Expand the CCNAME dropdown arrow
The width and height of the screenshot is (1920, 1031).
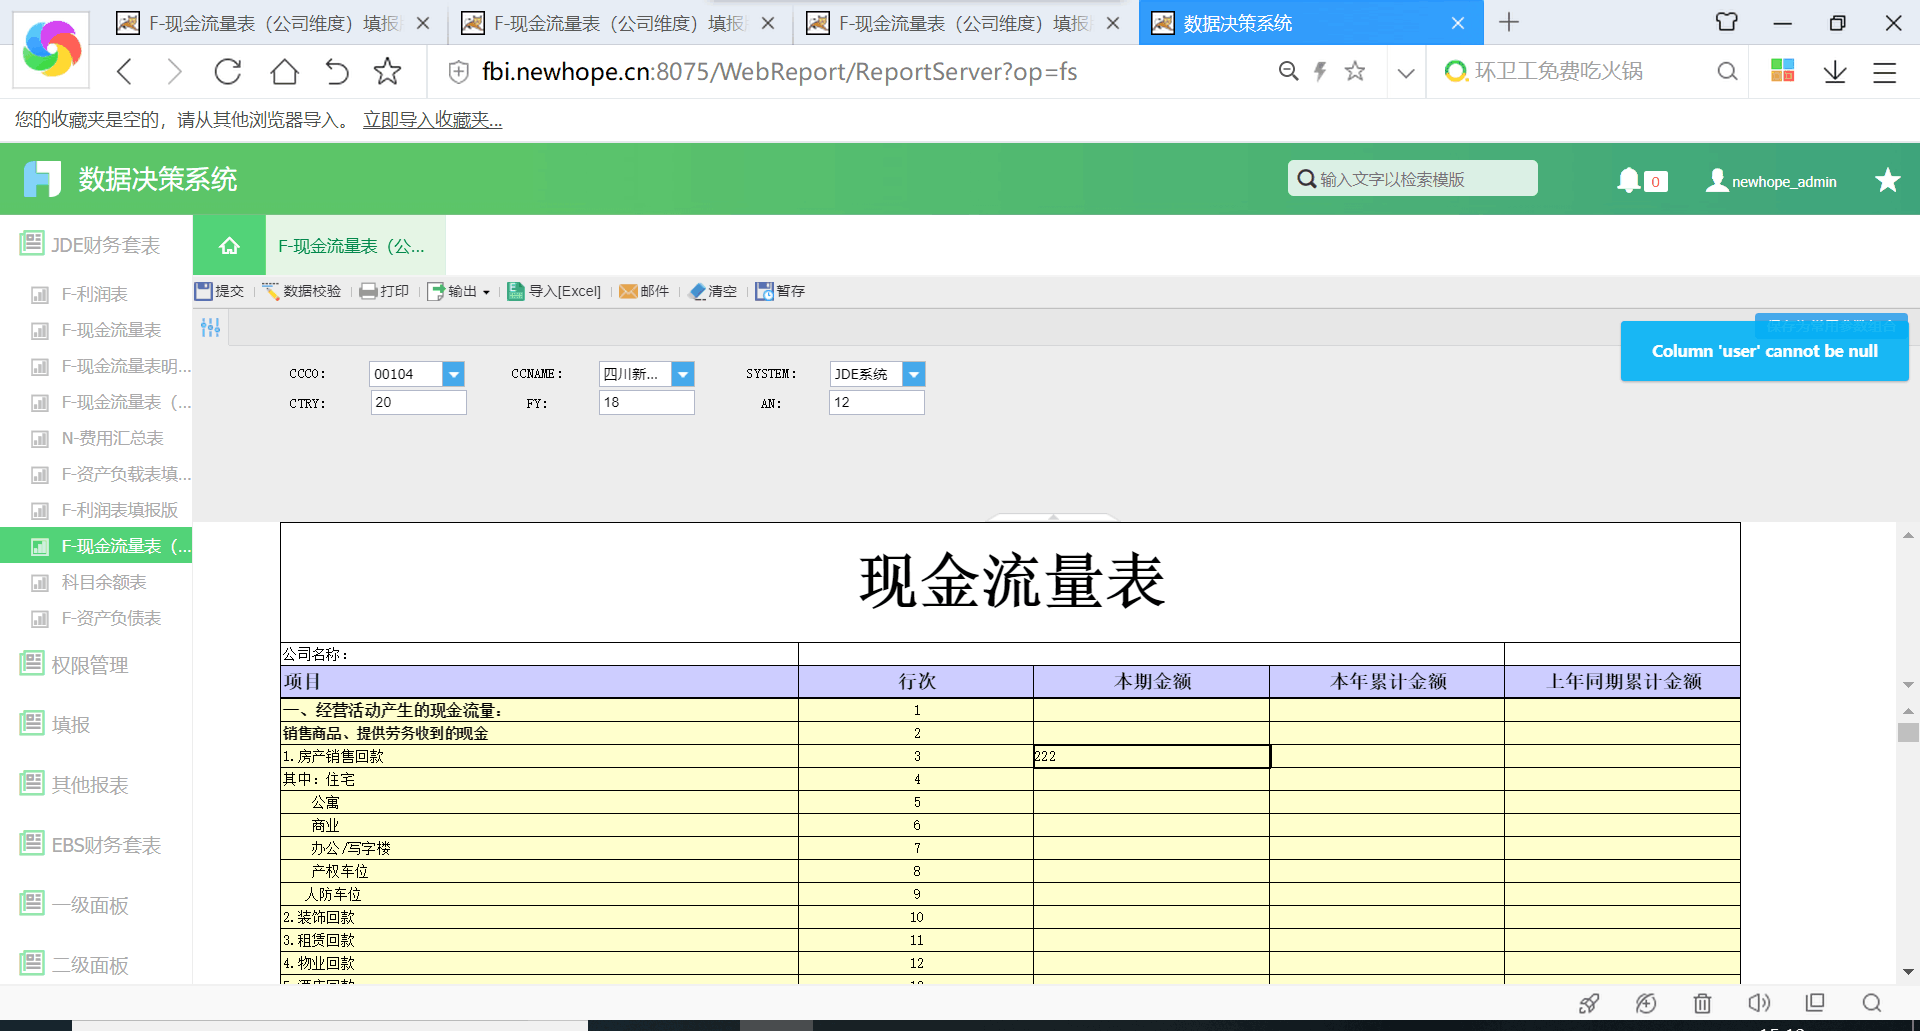(683, 374)
